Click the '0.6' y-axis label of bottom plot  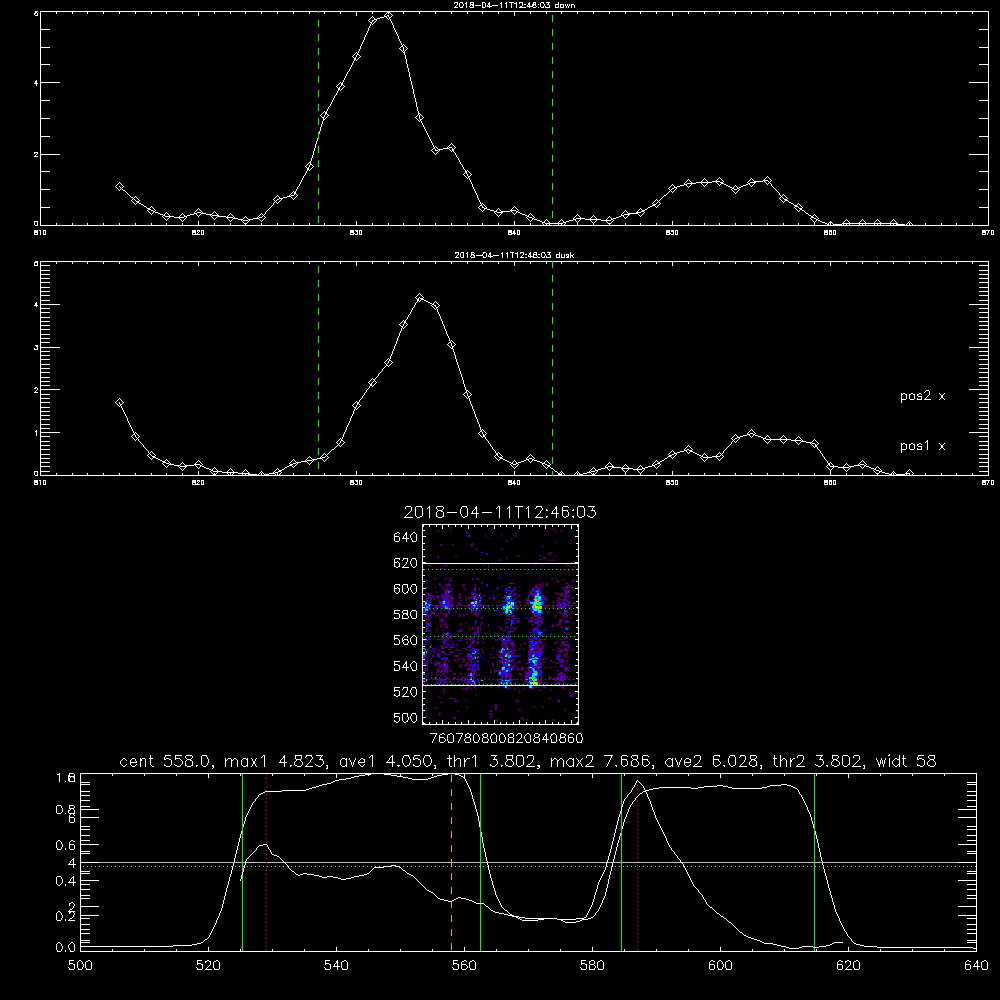tap(66, 845)
